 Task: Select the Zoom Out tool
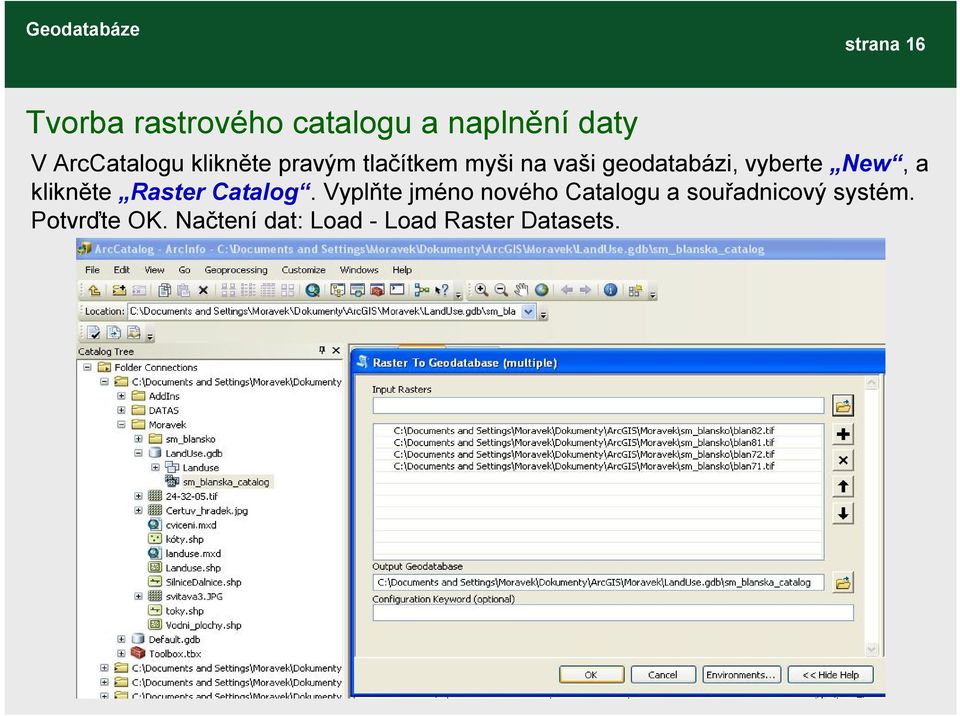tap(501, 290)
